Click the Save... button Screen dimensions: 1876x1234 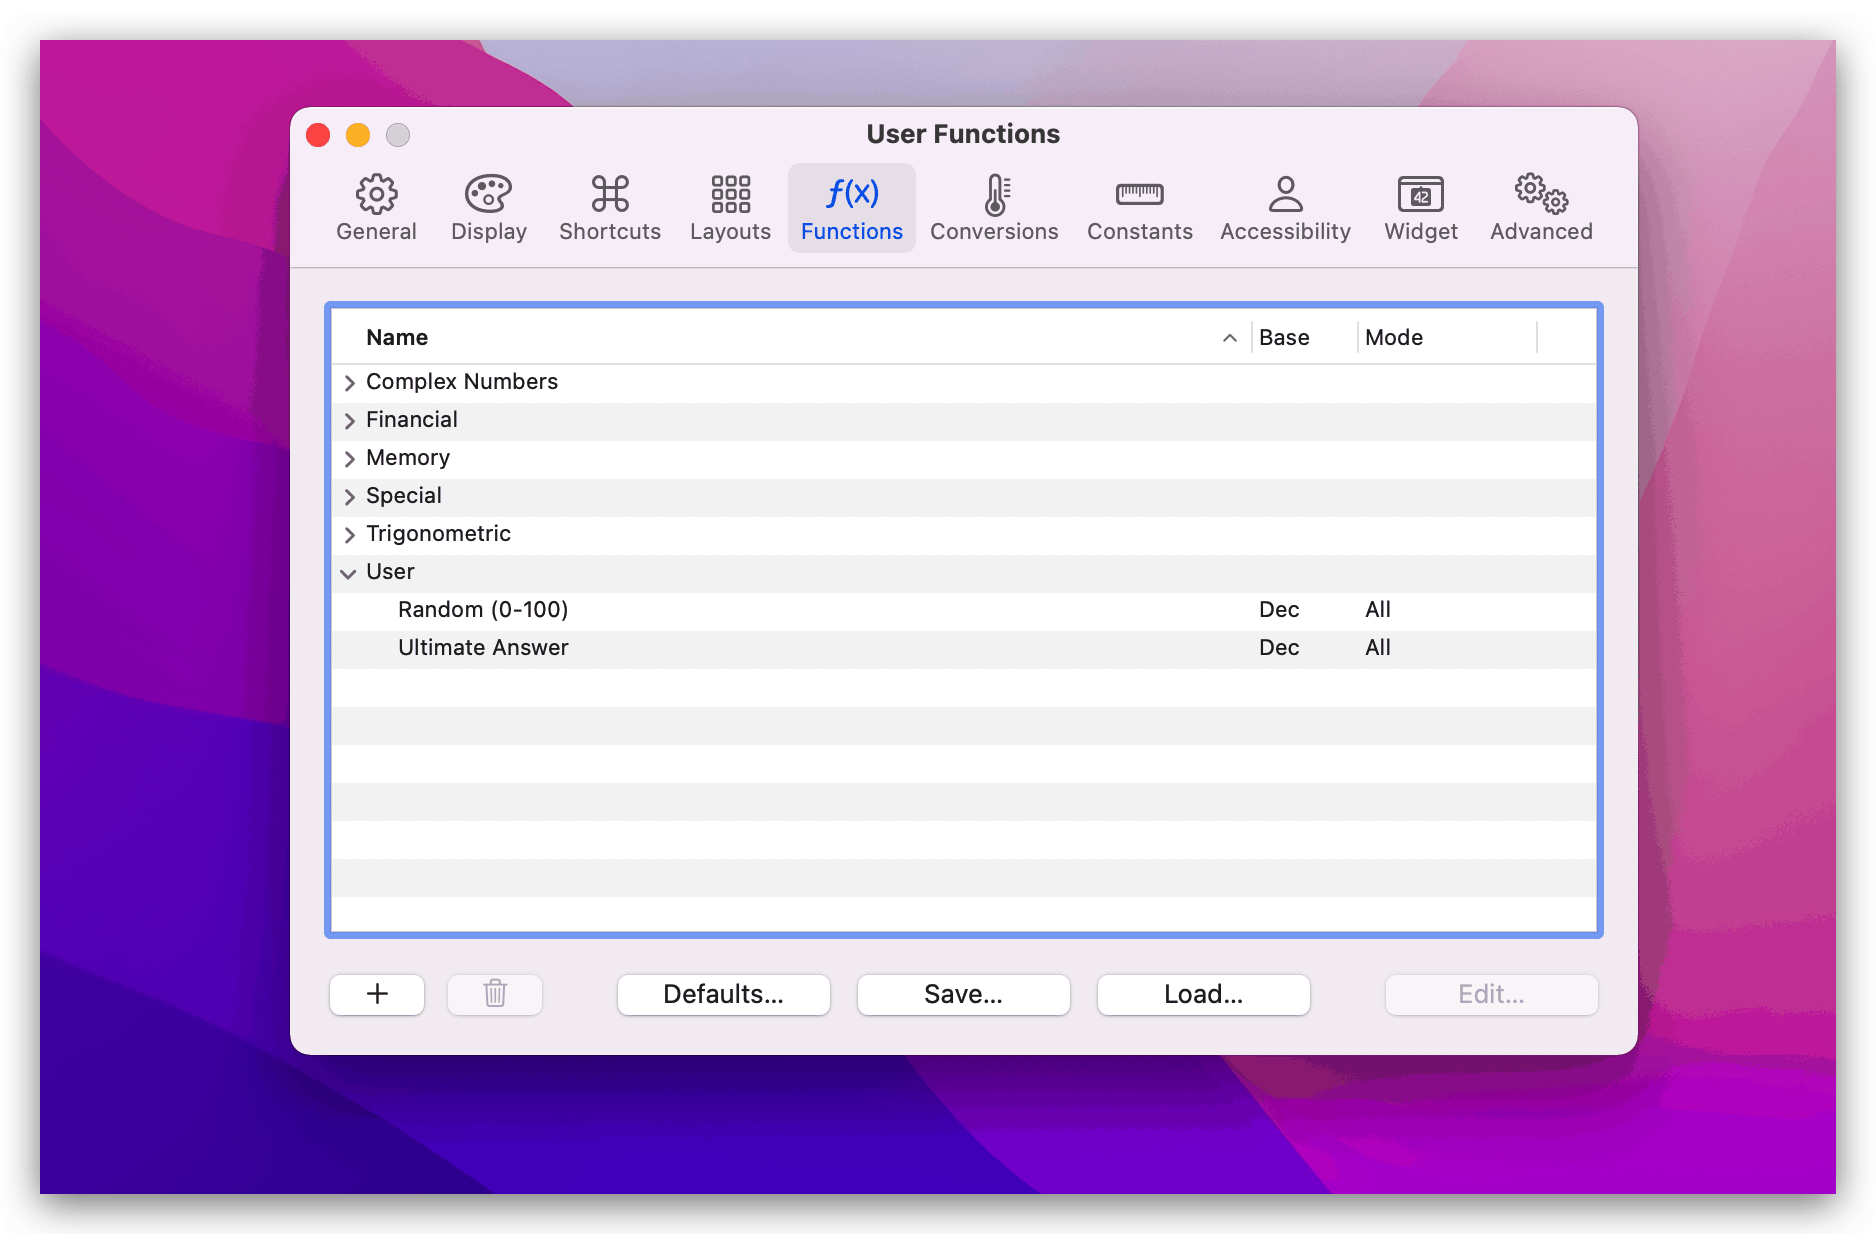(964, 994)
